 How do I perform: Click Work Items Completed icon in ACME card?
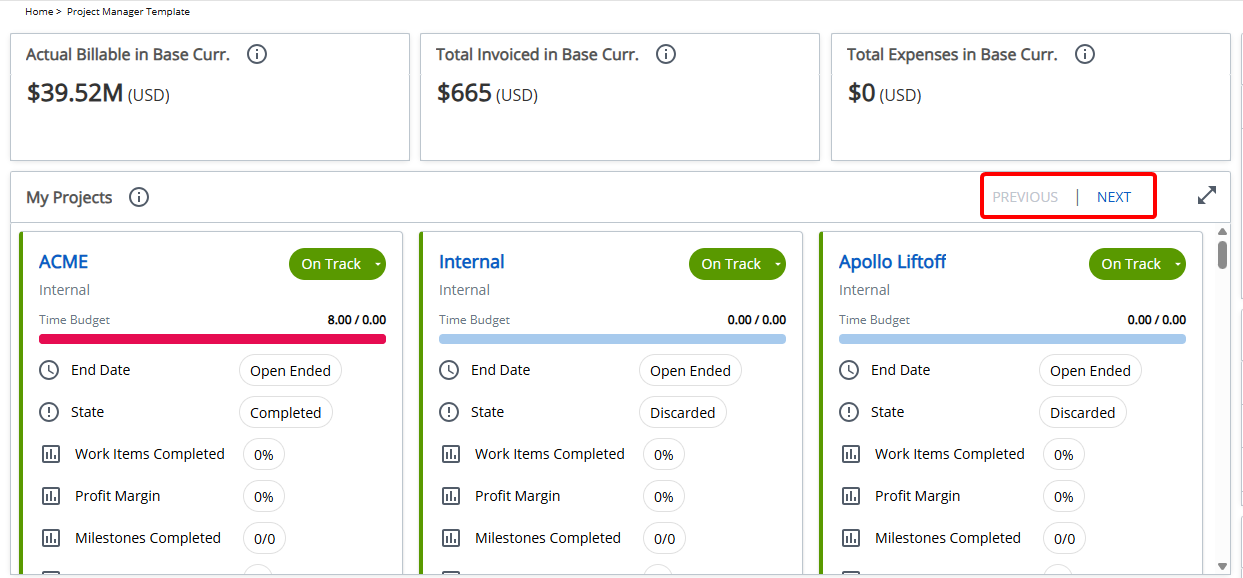(x=51, y=454)
